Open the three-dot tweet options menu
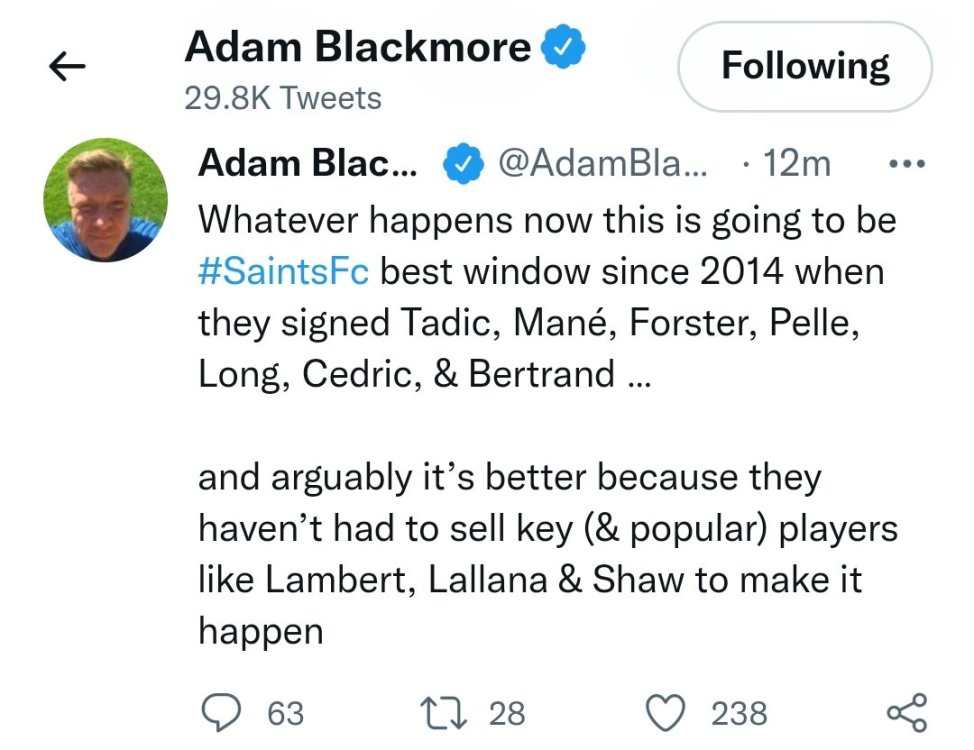The height and width of the screenshot is (750, 974). click(907, 163)
